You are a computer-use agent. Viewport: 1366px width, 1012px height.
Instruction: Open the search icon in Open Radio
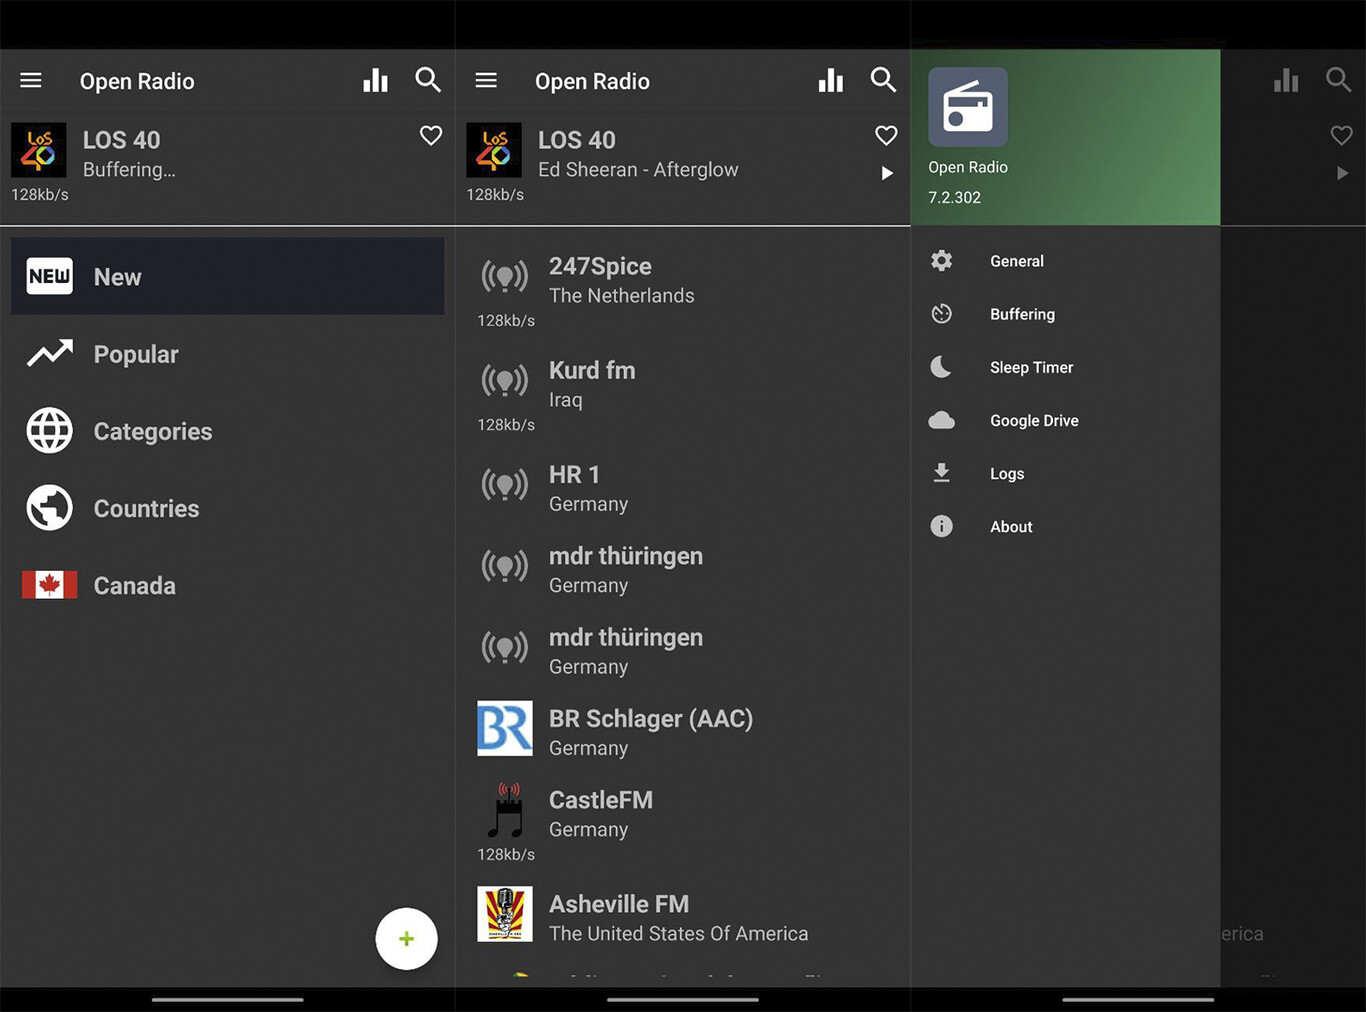click(428, 80)
